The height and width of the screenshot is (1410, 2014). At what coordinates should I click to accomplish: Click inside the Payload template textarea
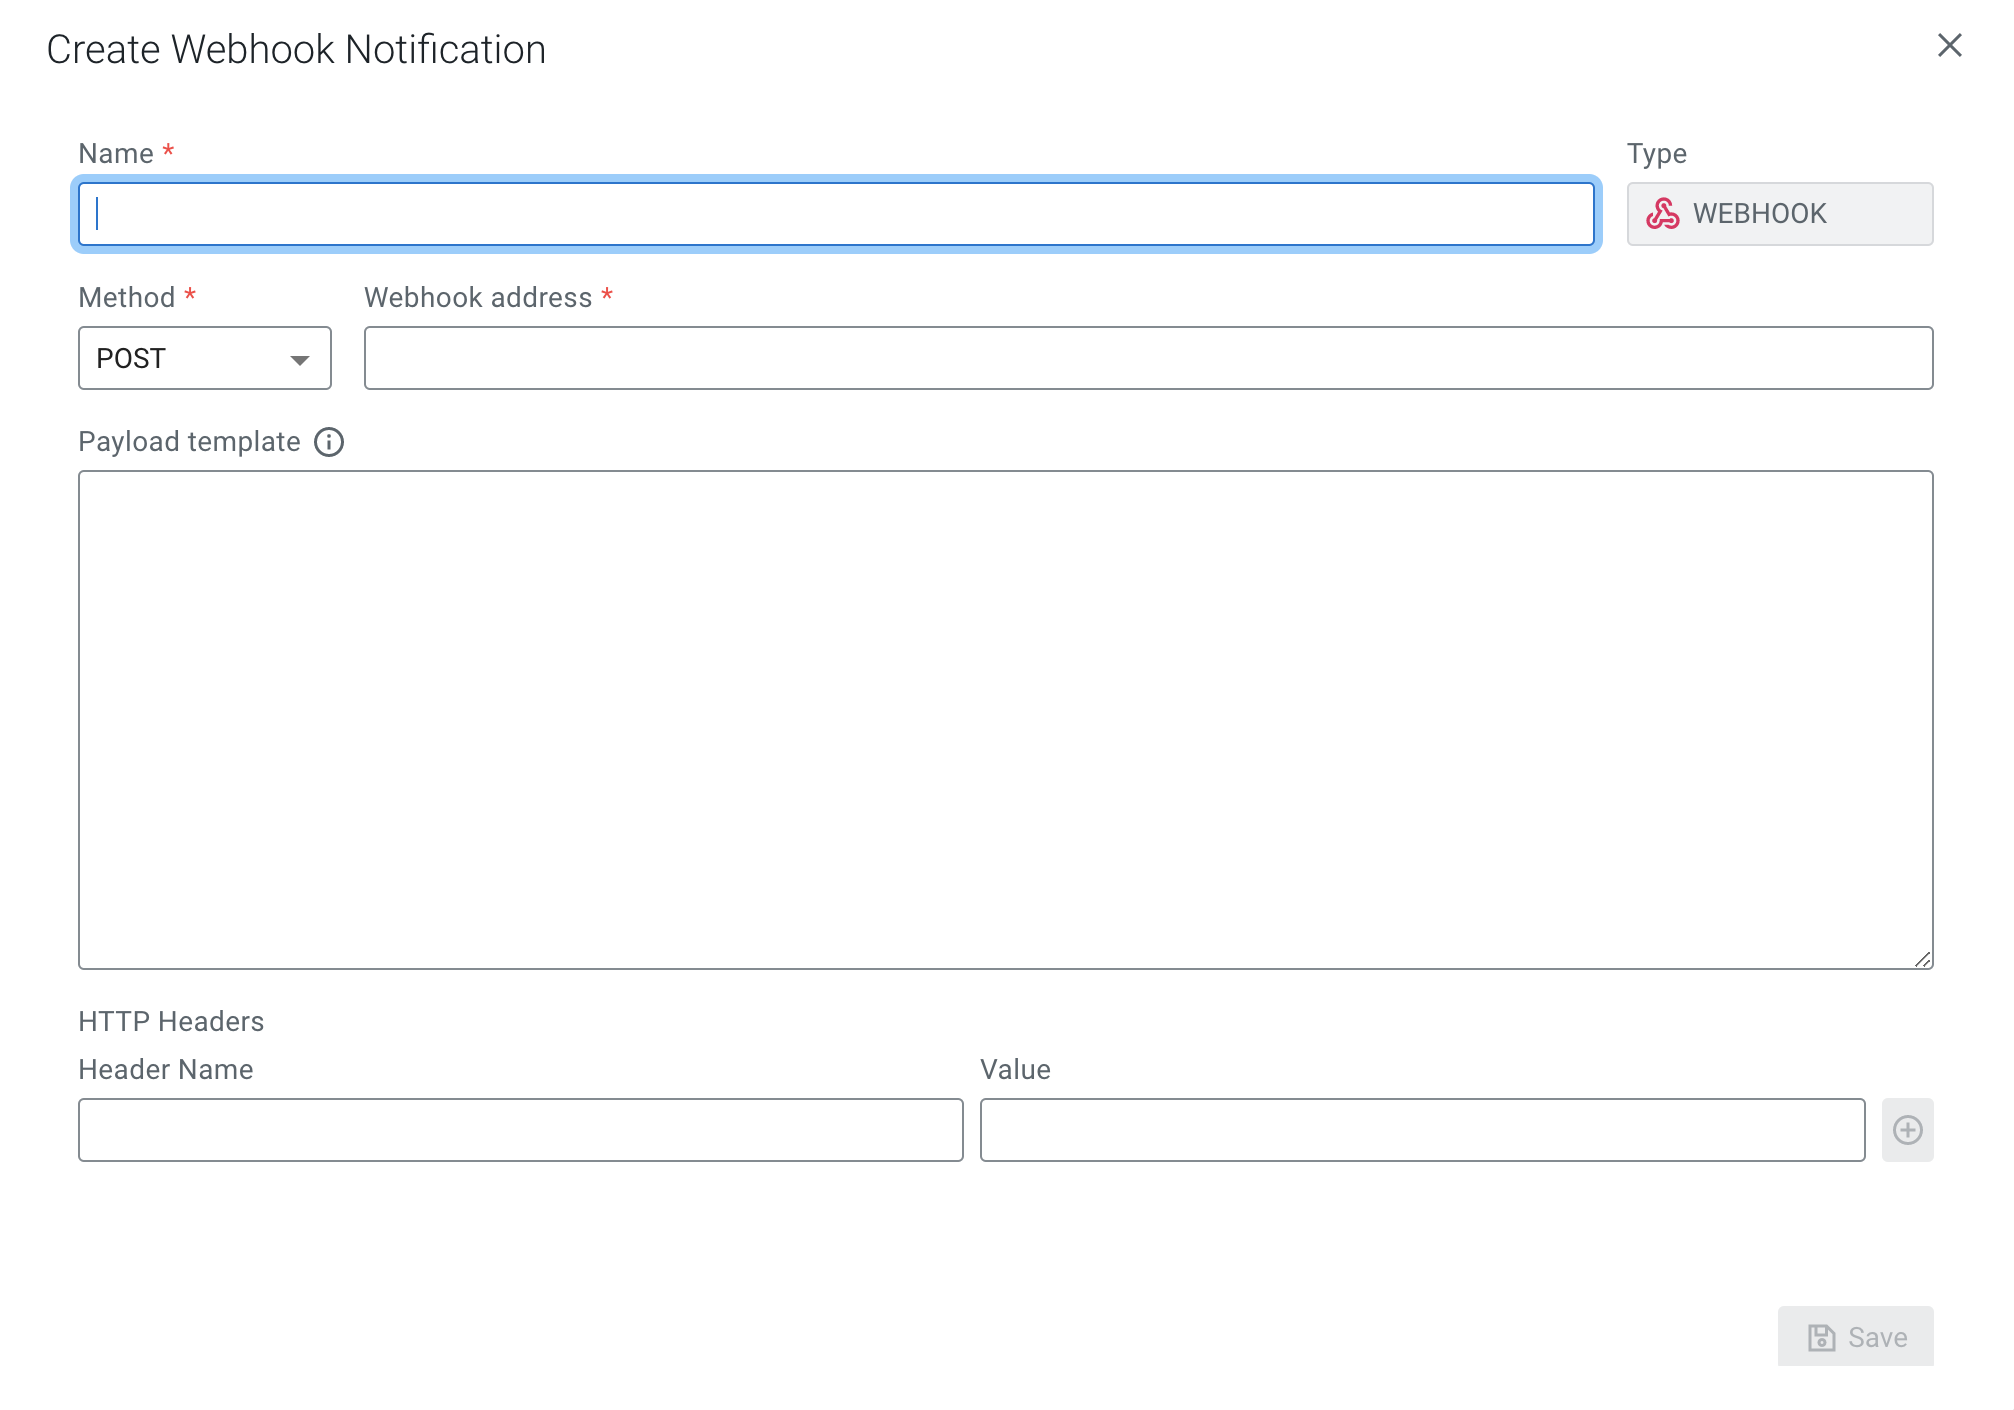click(1005, 720)
